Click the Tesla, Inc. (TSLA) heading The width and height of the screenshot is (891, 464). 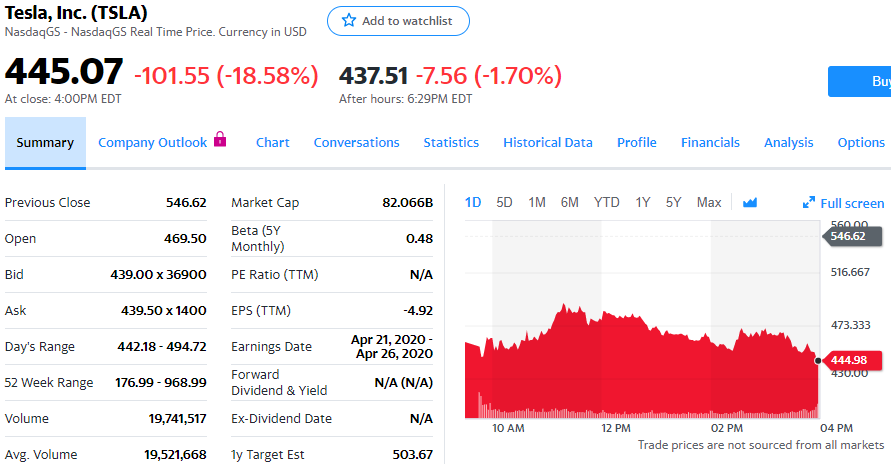click(x=76, y=12)
